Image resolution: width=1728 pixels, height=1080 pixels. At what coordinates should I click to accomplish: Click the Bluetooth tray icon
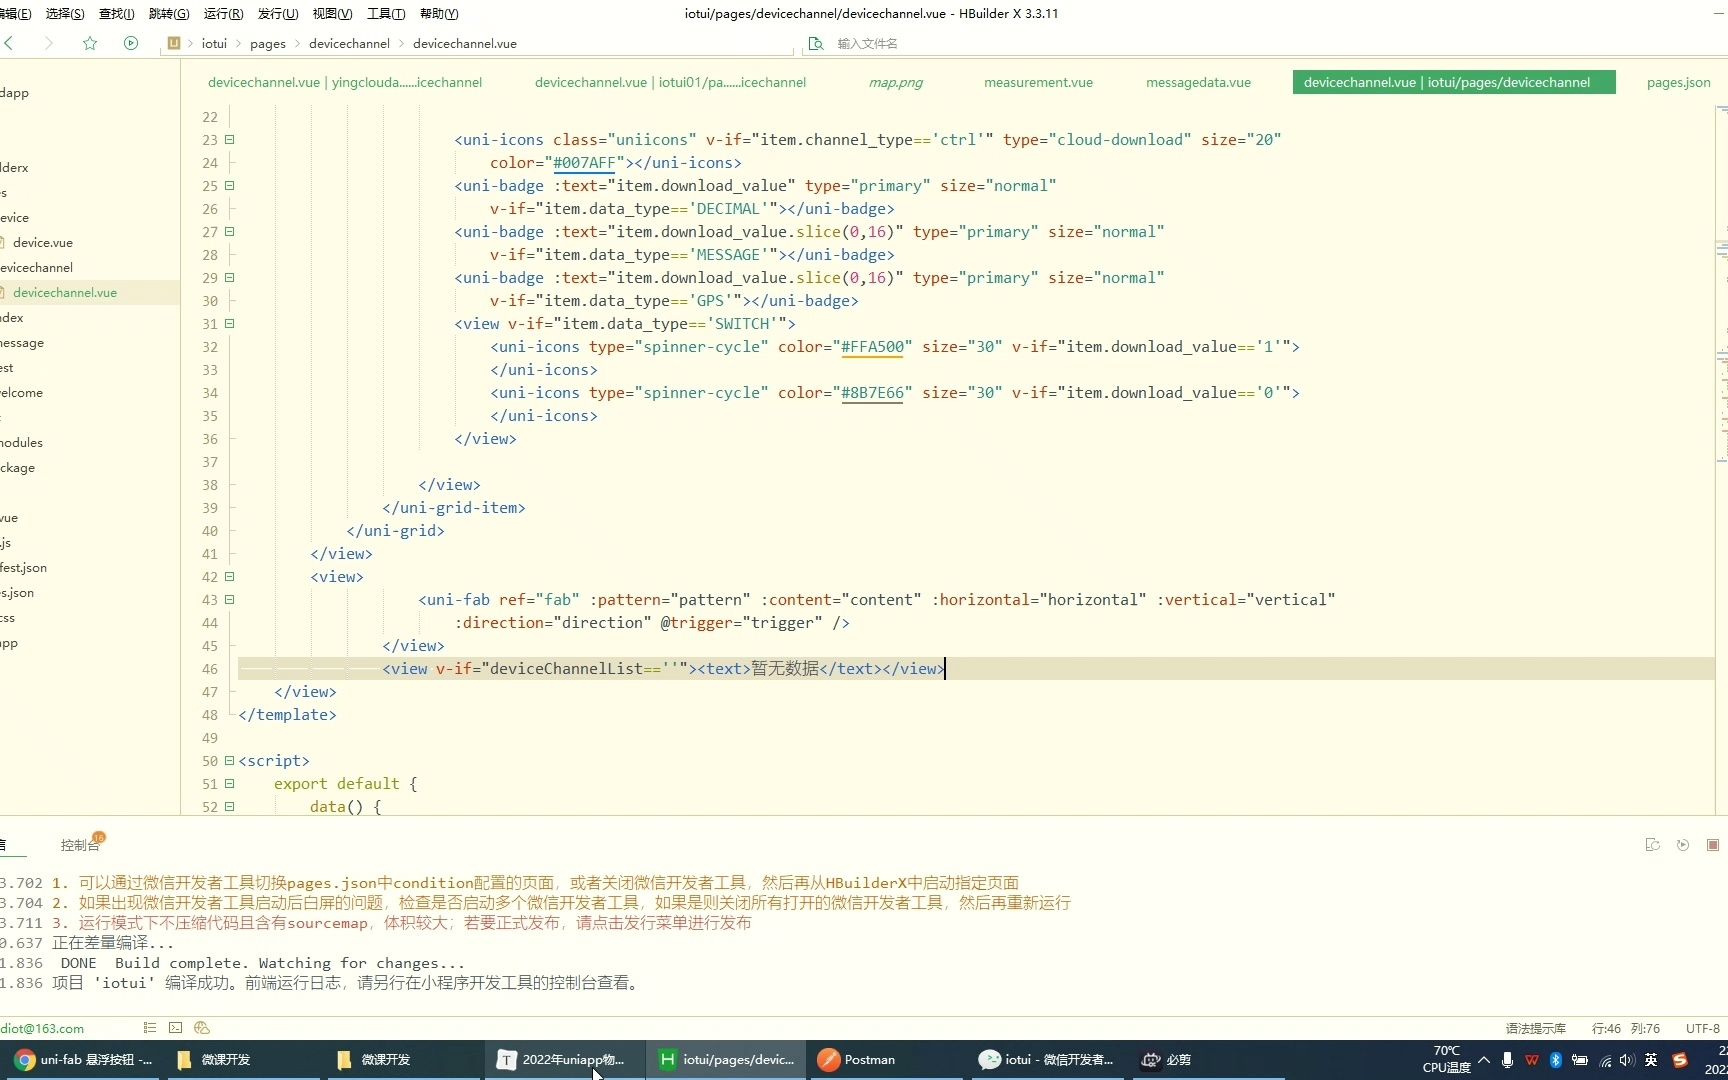(x=1556, y=1060)
